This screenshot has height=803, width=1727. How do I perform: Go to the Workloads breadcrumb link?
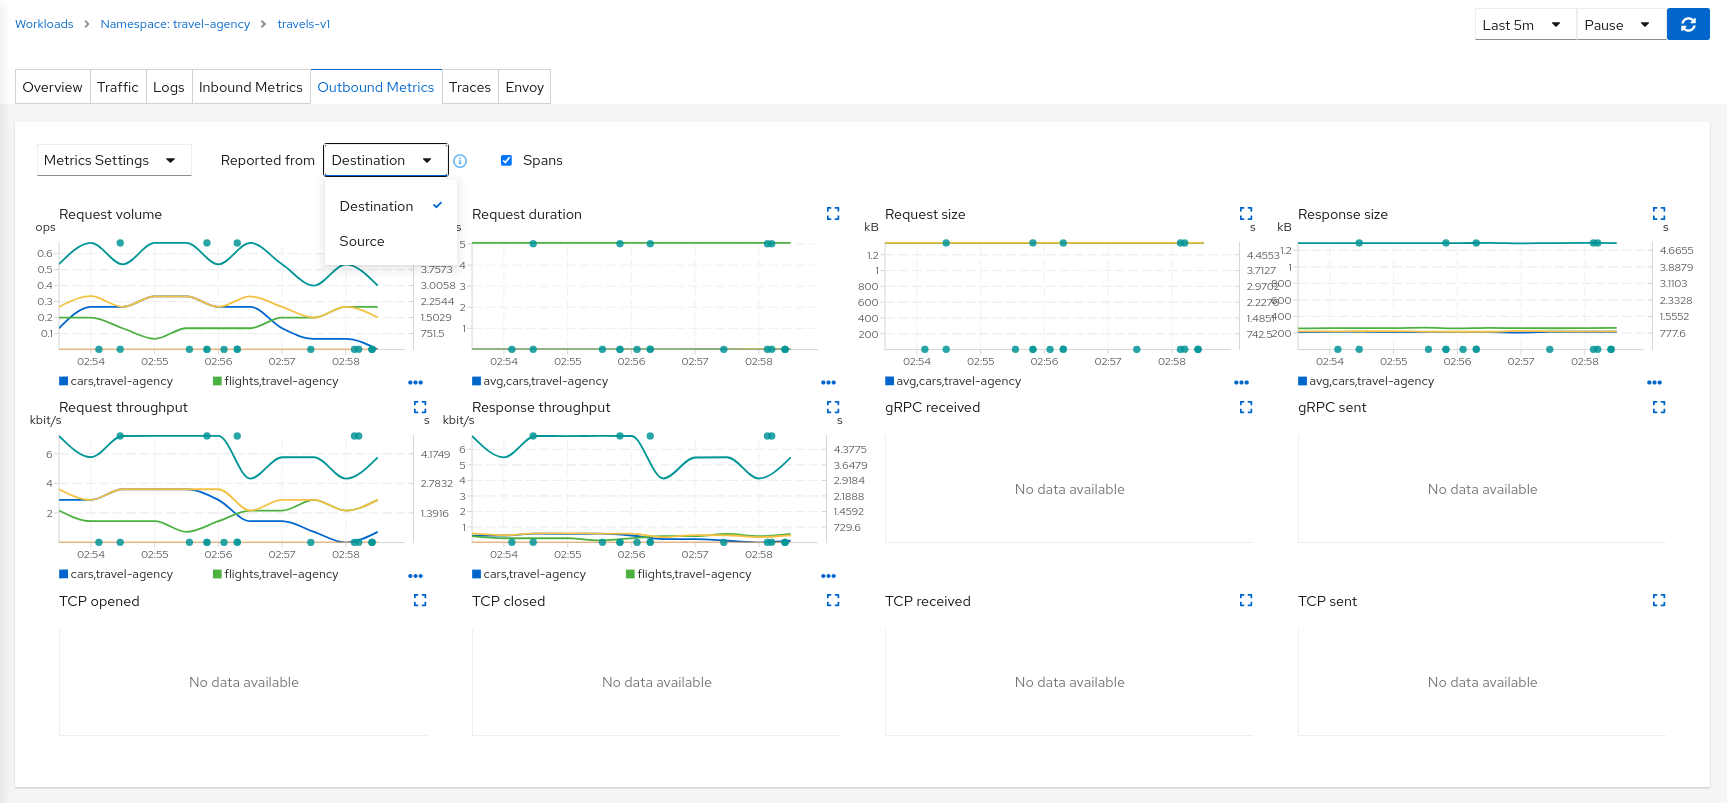(44, 24)
